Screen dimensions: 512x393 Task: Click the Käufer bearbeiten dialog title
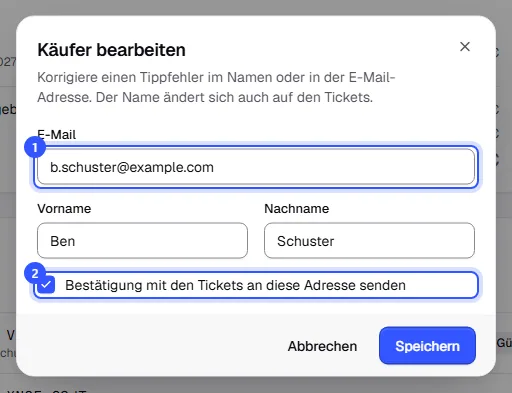tap(111, 50)
